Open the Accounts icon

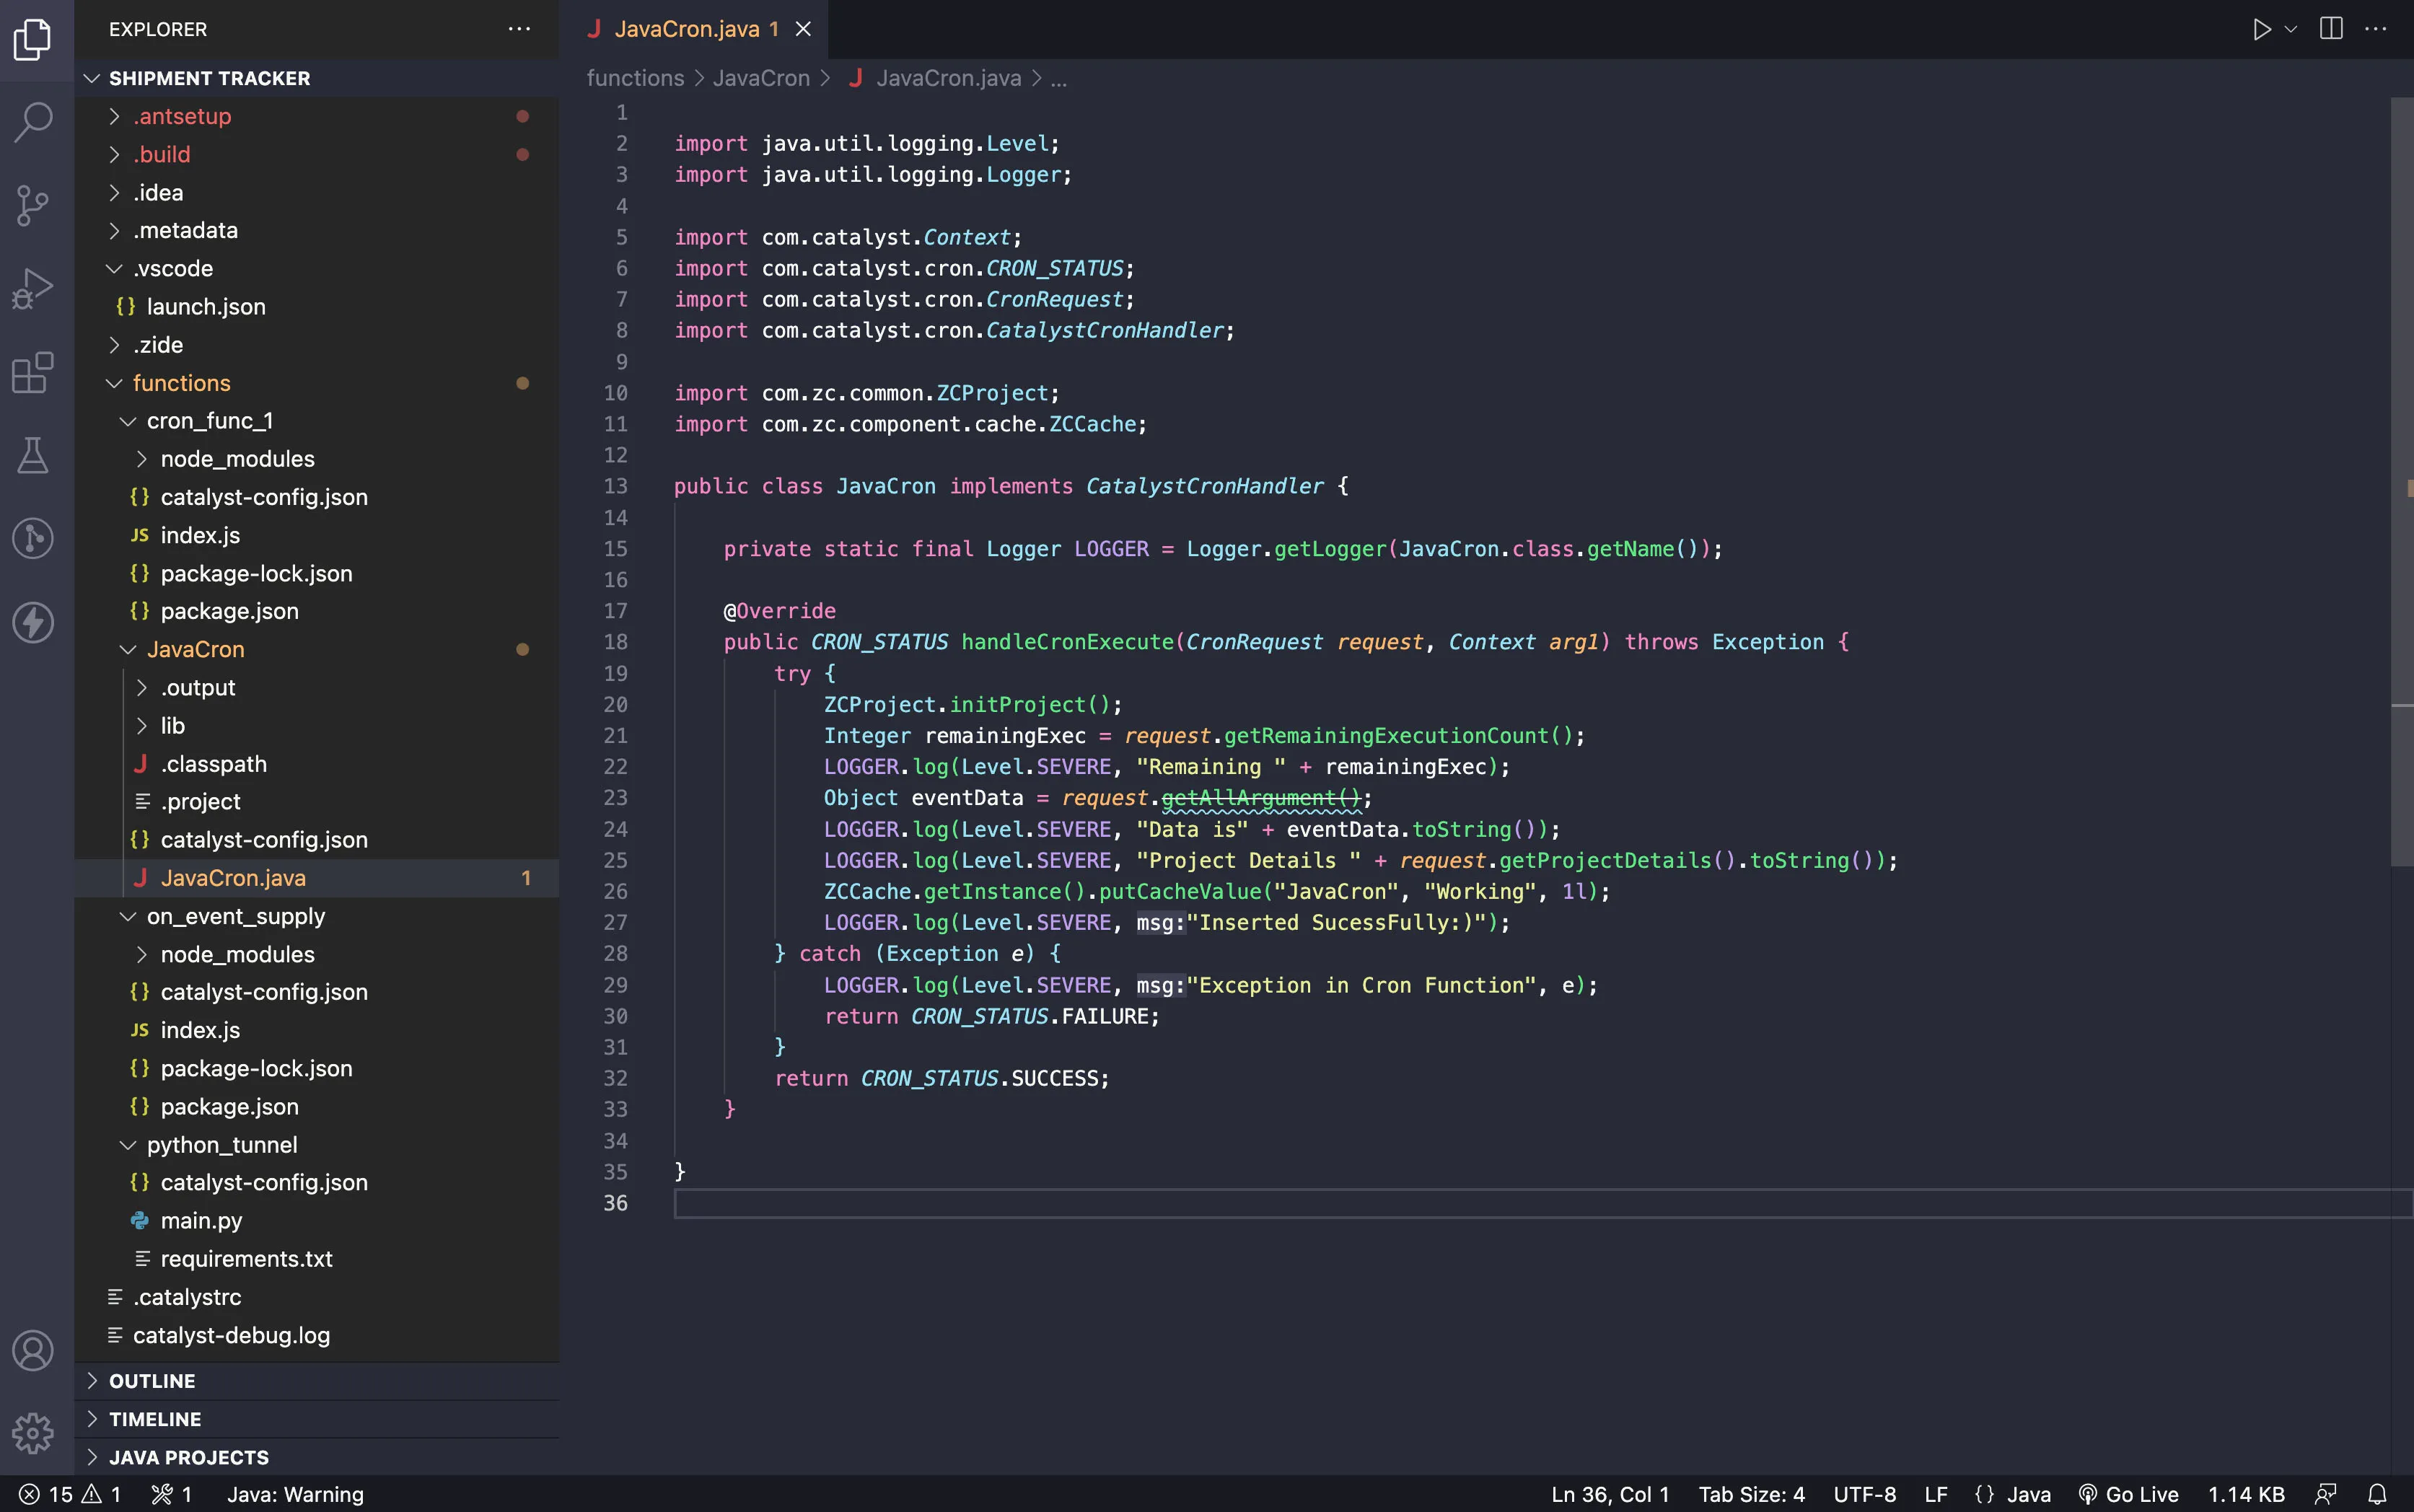tap(33, 1350)
